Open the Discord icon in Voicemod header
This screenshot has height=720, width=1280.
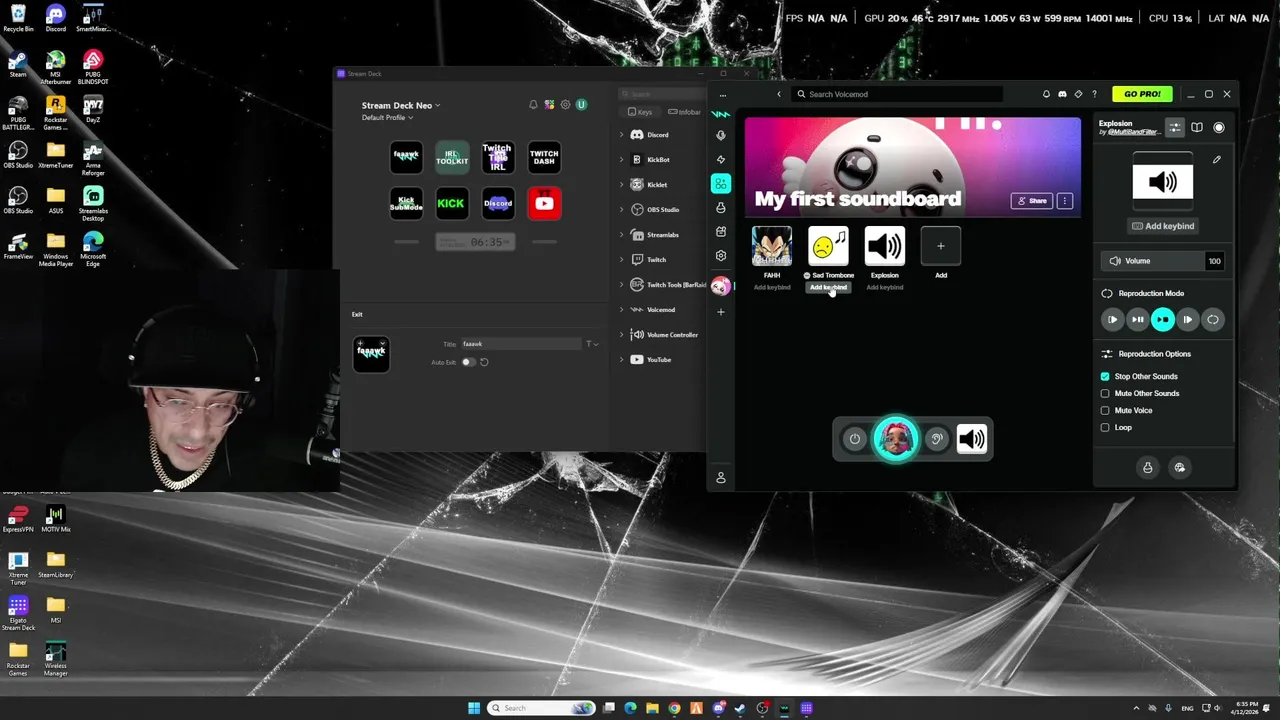(x=1062, y=94)
